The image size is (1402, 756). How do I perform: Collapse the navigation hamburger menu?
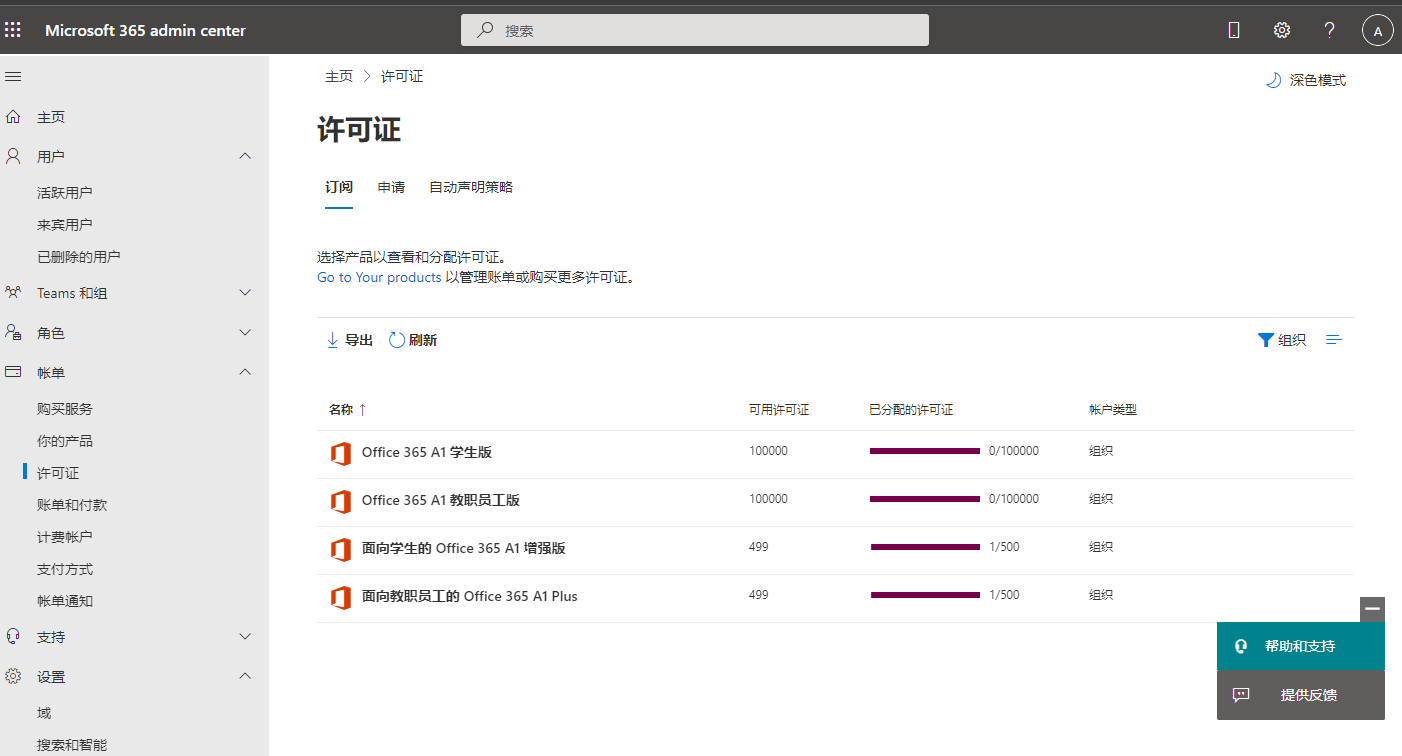point(13,76)
